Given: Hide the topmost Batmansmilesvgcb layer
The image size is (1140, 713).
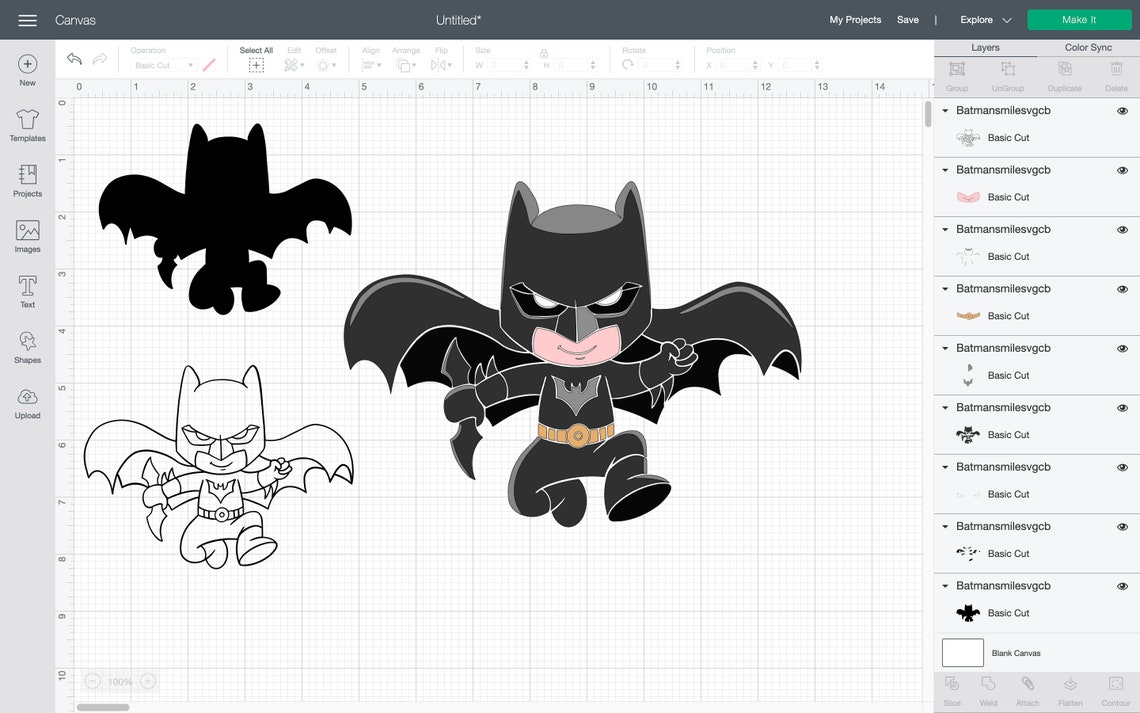Looking at the screenshot, I should (x=1122, y=110).
